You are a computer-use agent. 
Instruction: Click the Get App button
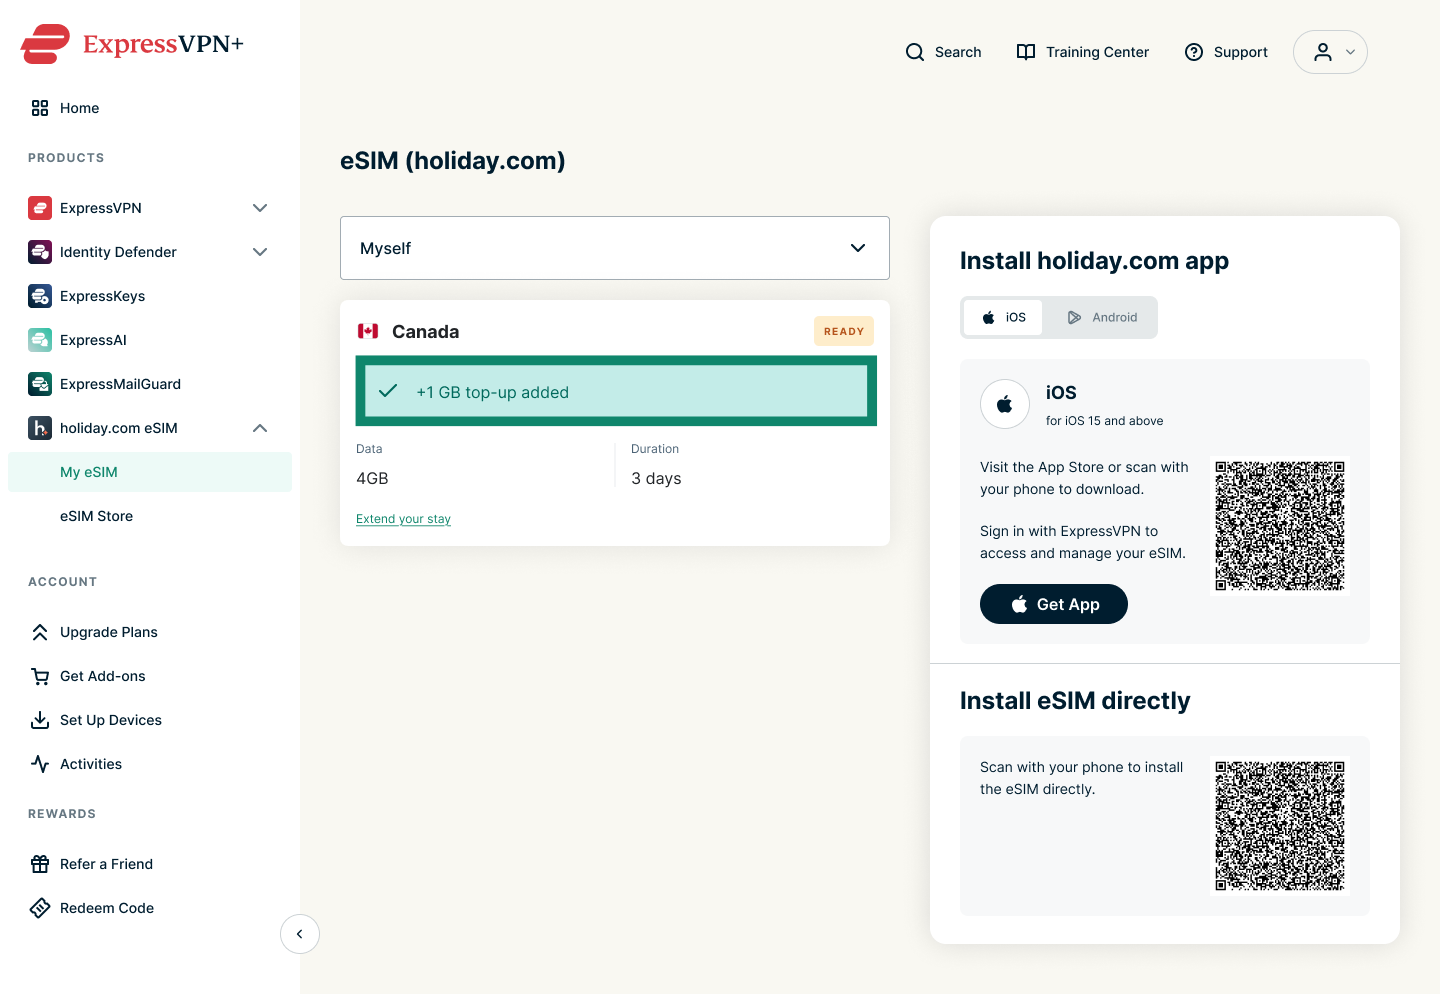1054,604
